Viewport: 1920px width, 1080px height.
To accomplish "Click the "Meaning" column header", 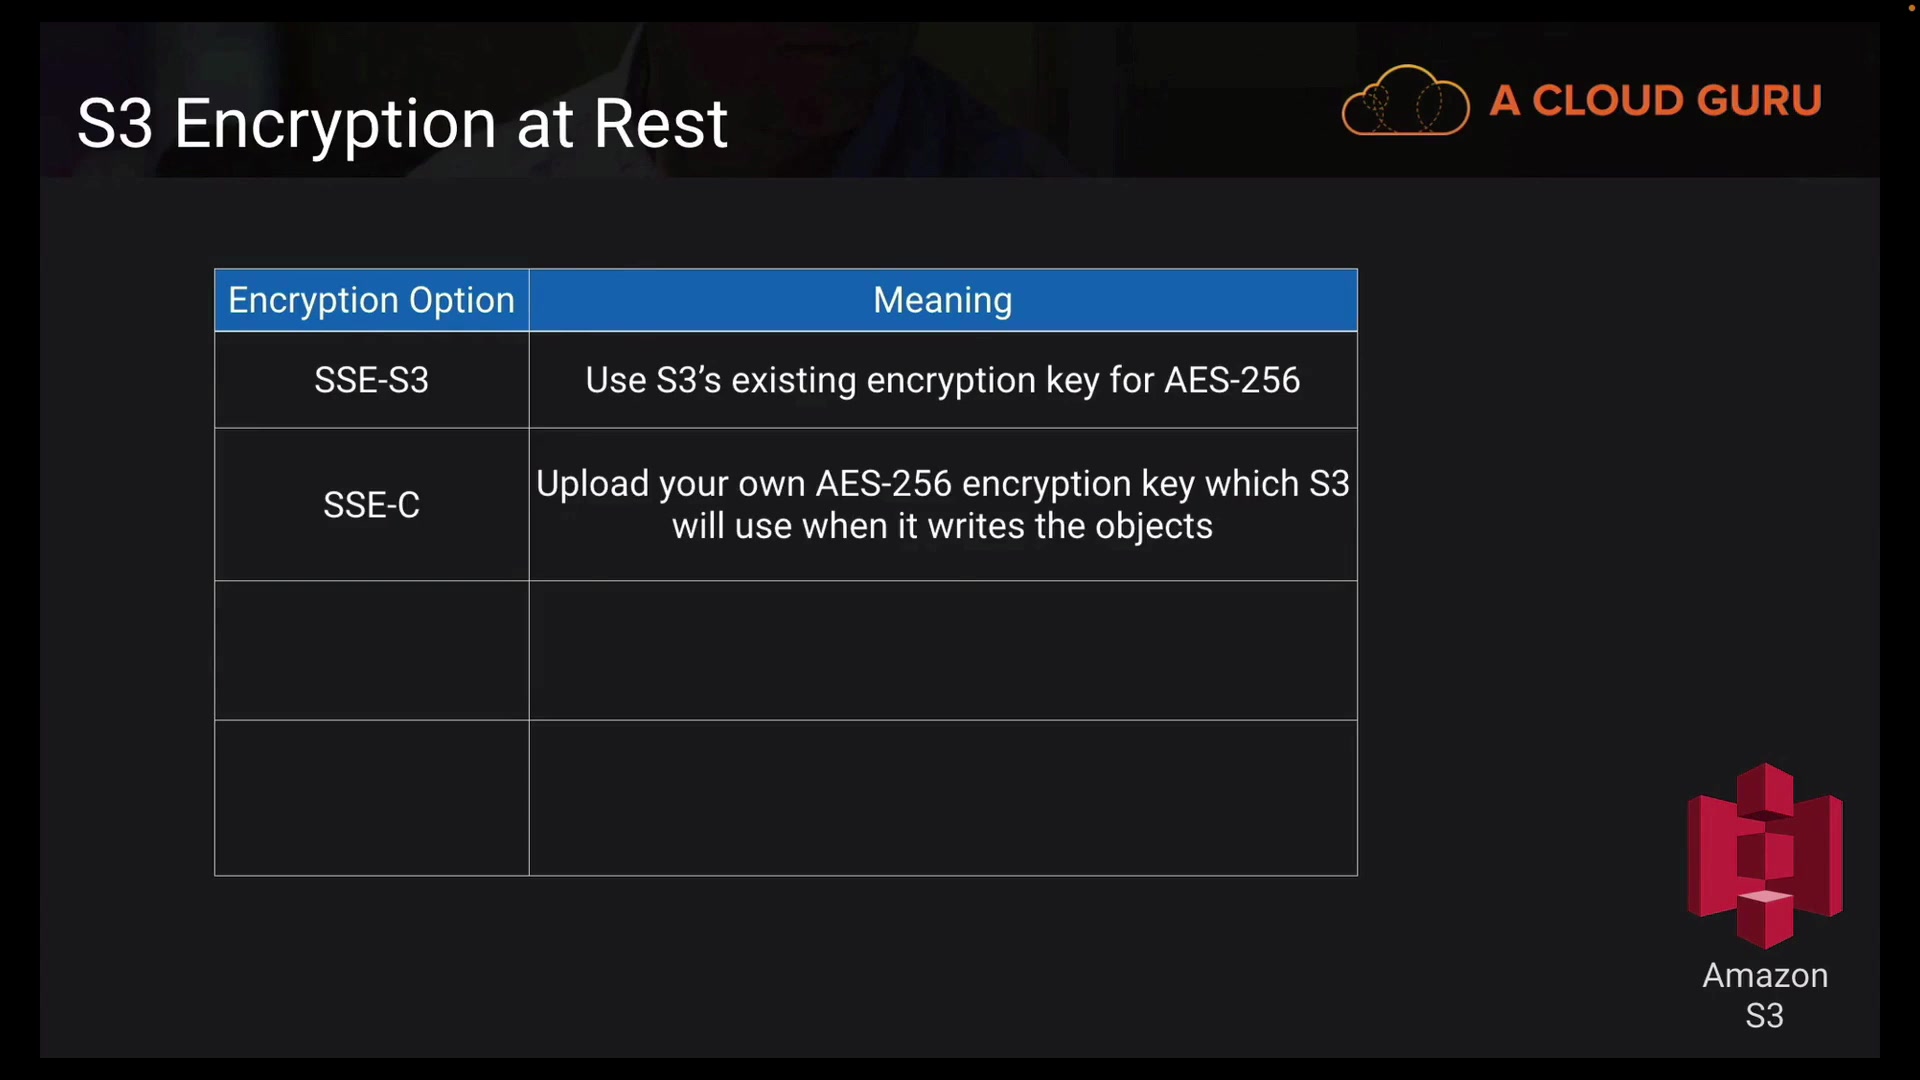I will point(942,300).
